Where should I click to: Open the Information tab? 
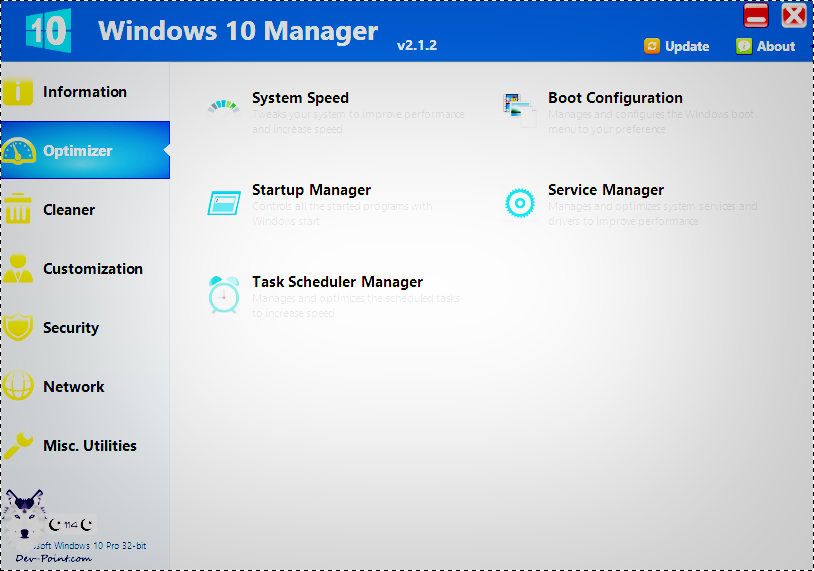(x=85, y=92)
